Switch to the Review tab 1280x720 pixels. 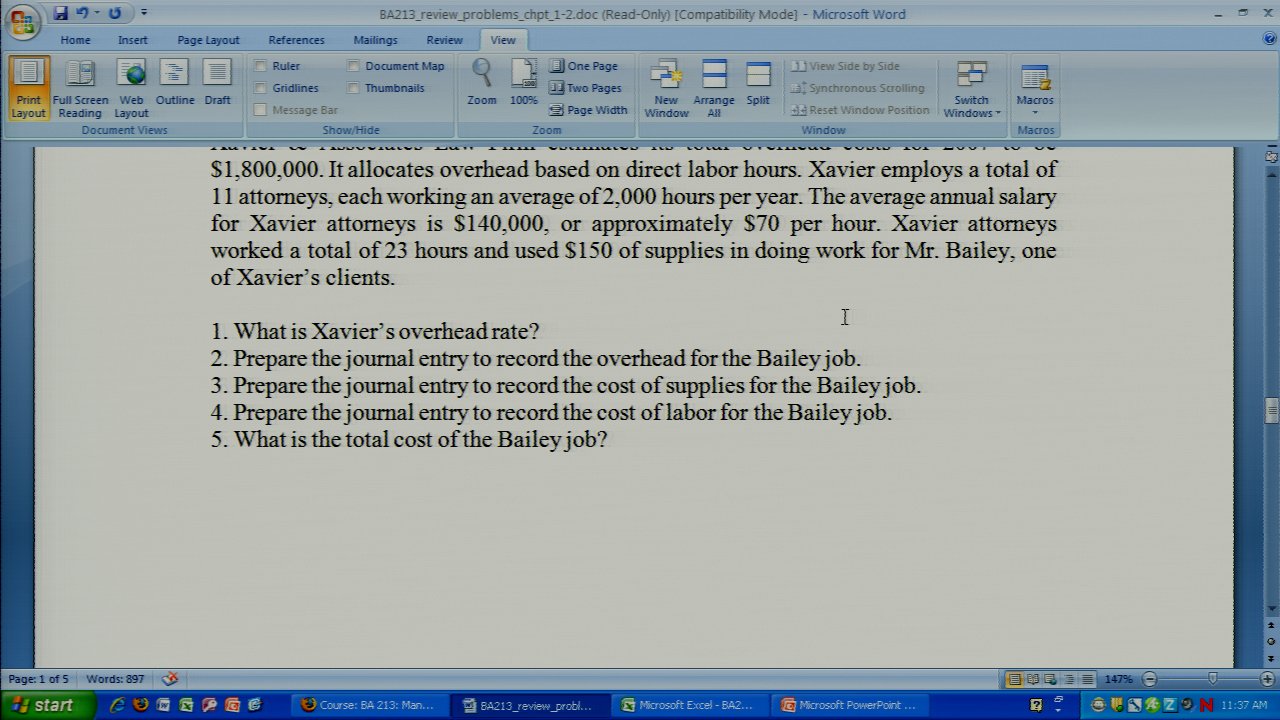tap(444, 40)
